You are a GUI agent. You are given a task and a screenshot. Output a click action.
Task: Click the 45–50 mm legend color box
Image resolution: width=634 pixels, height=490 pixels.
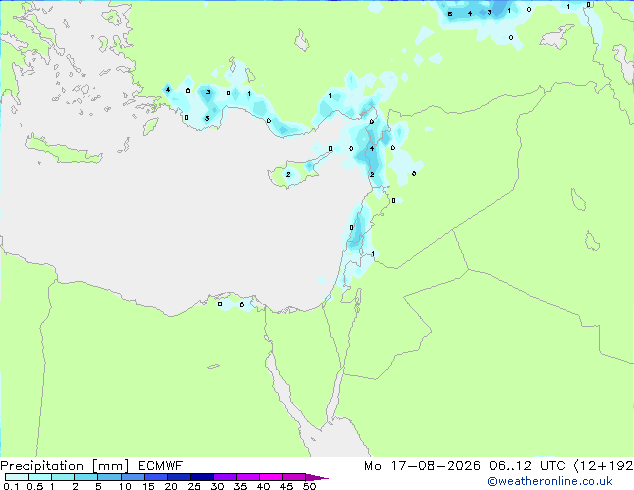[294, 477]
